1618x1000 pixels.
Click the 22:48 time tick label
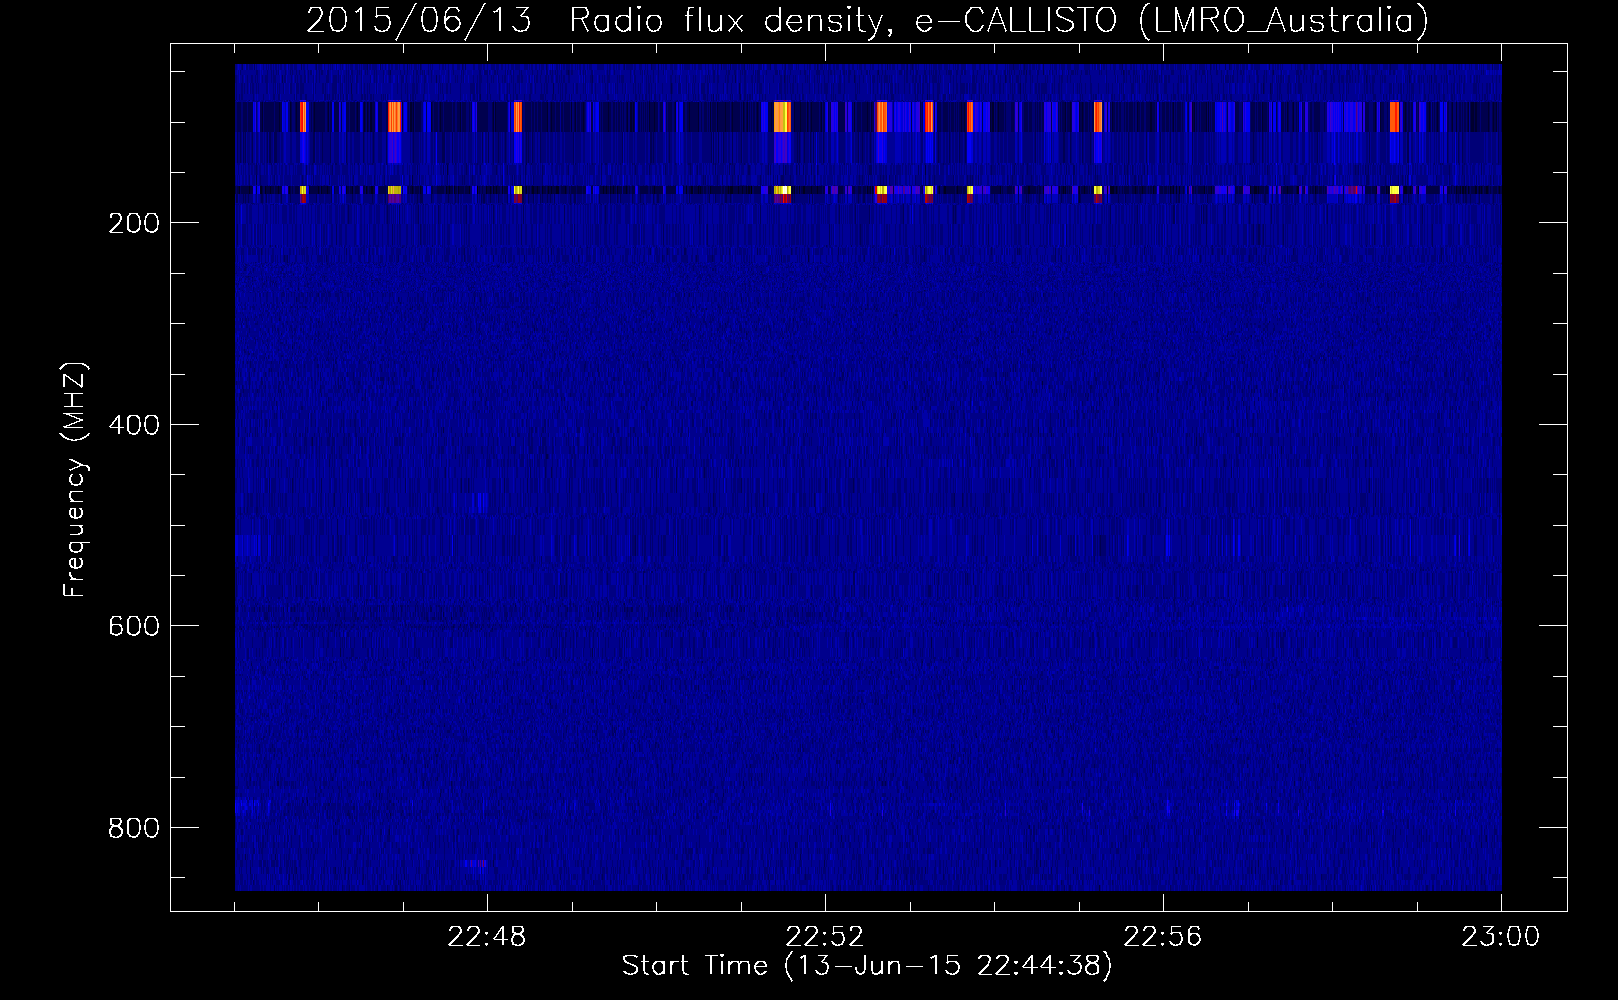487,937
